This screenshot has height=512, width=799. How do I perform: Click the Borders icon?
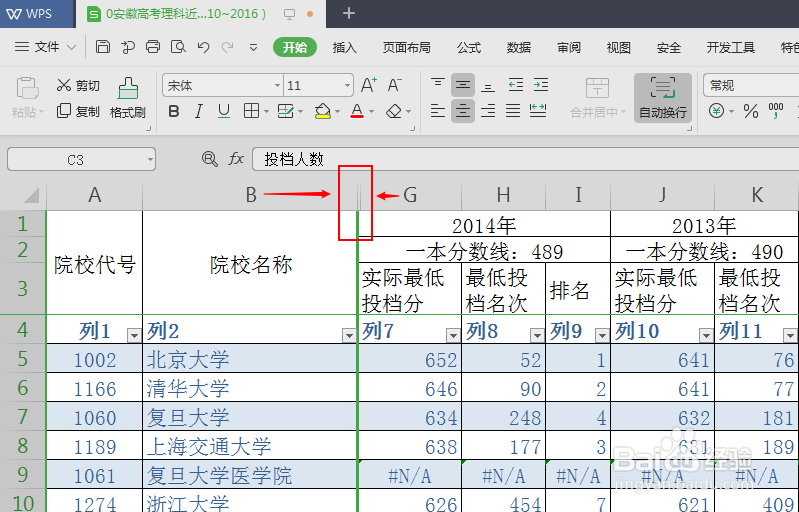click(251, 111)
